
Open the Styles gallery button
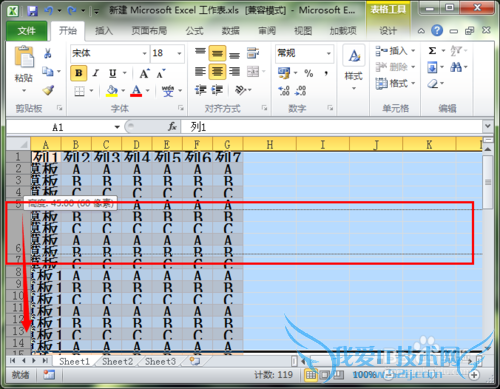pyautogui.click(x=354, y=67)
